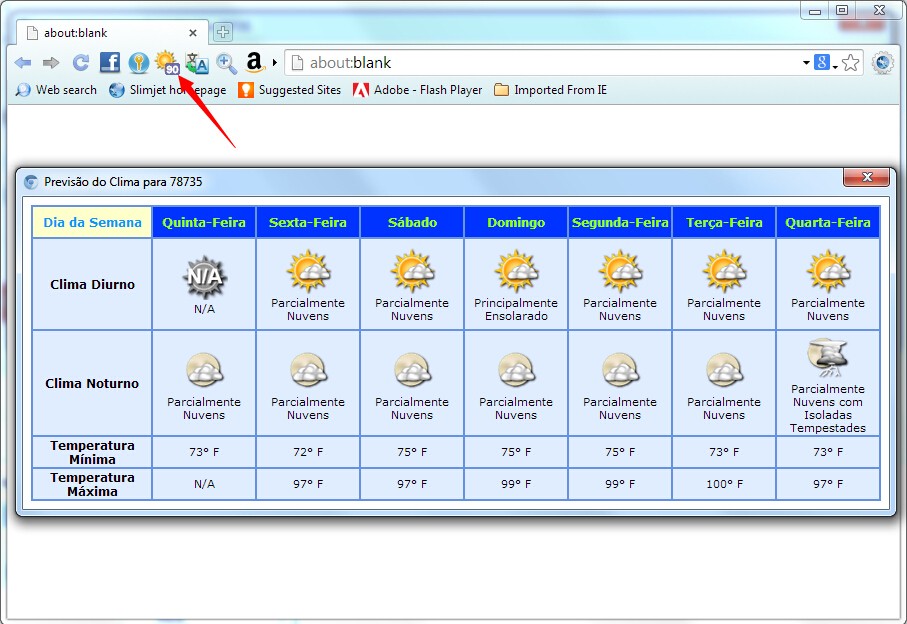Select the about:blank tab
Screen dimensions: 907x624
(110, 33)
